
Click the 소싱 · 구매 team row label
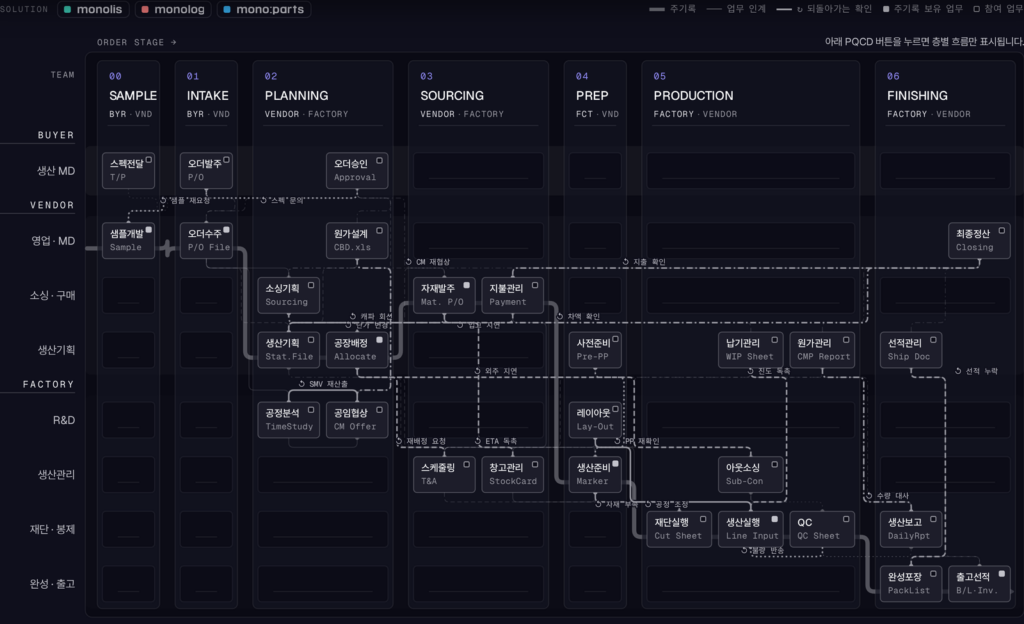[x=52, y=296]
